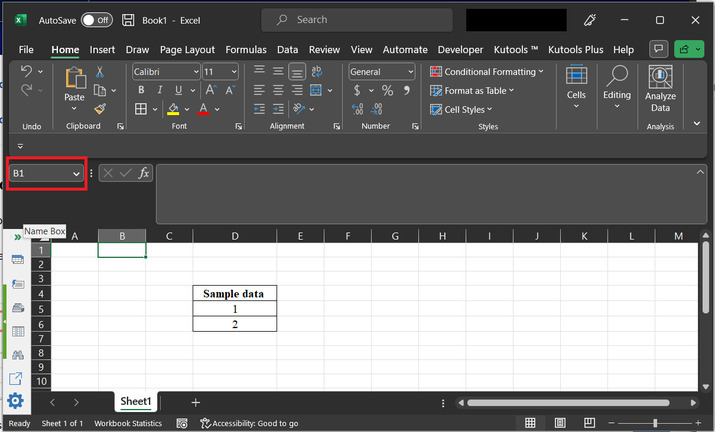Open the Insert tab
This screenshot has width=715, height=432.
[102, 50]
